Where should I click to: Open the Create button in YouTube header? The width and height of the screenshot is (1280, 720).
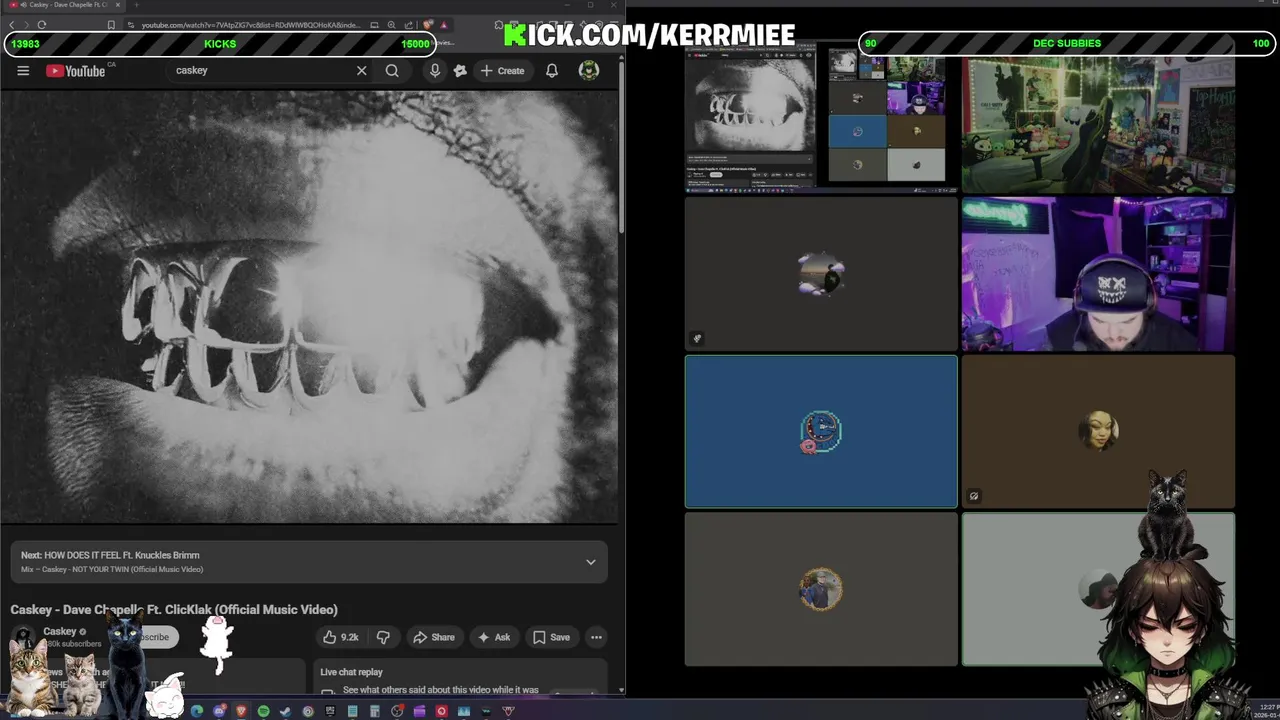(x=502, y=70)
